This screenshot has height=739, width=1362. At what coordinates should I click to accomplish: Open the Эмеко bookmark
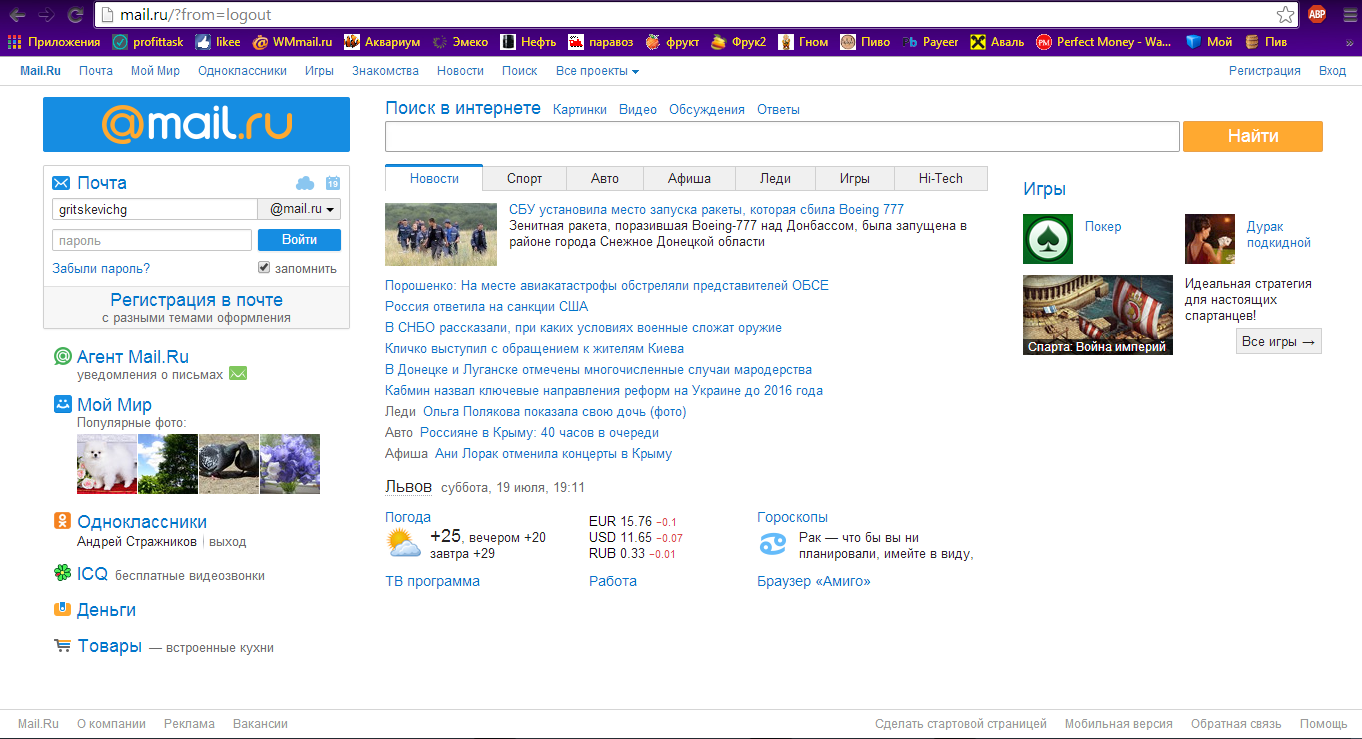(x=460, y=42)
